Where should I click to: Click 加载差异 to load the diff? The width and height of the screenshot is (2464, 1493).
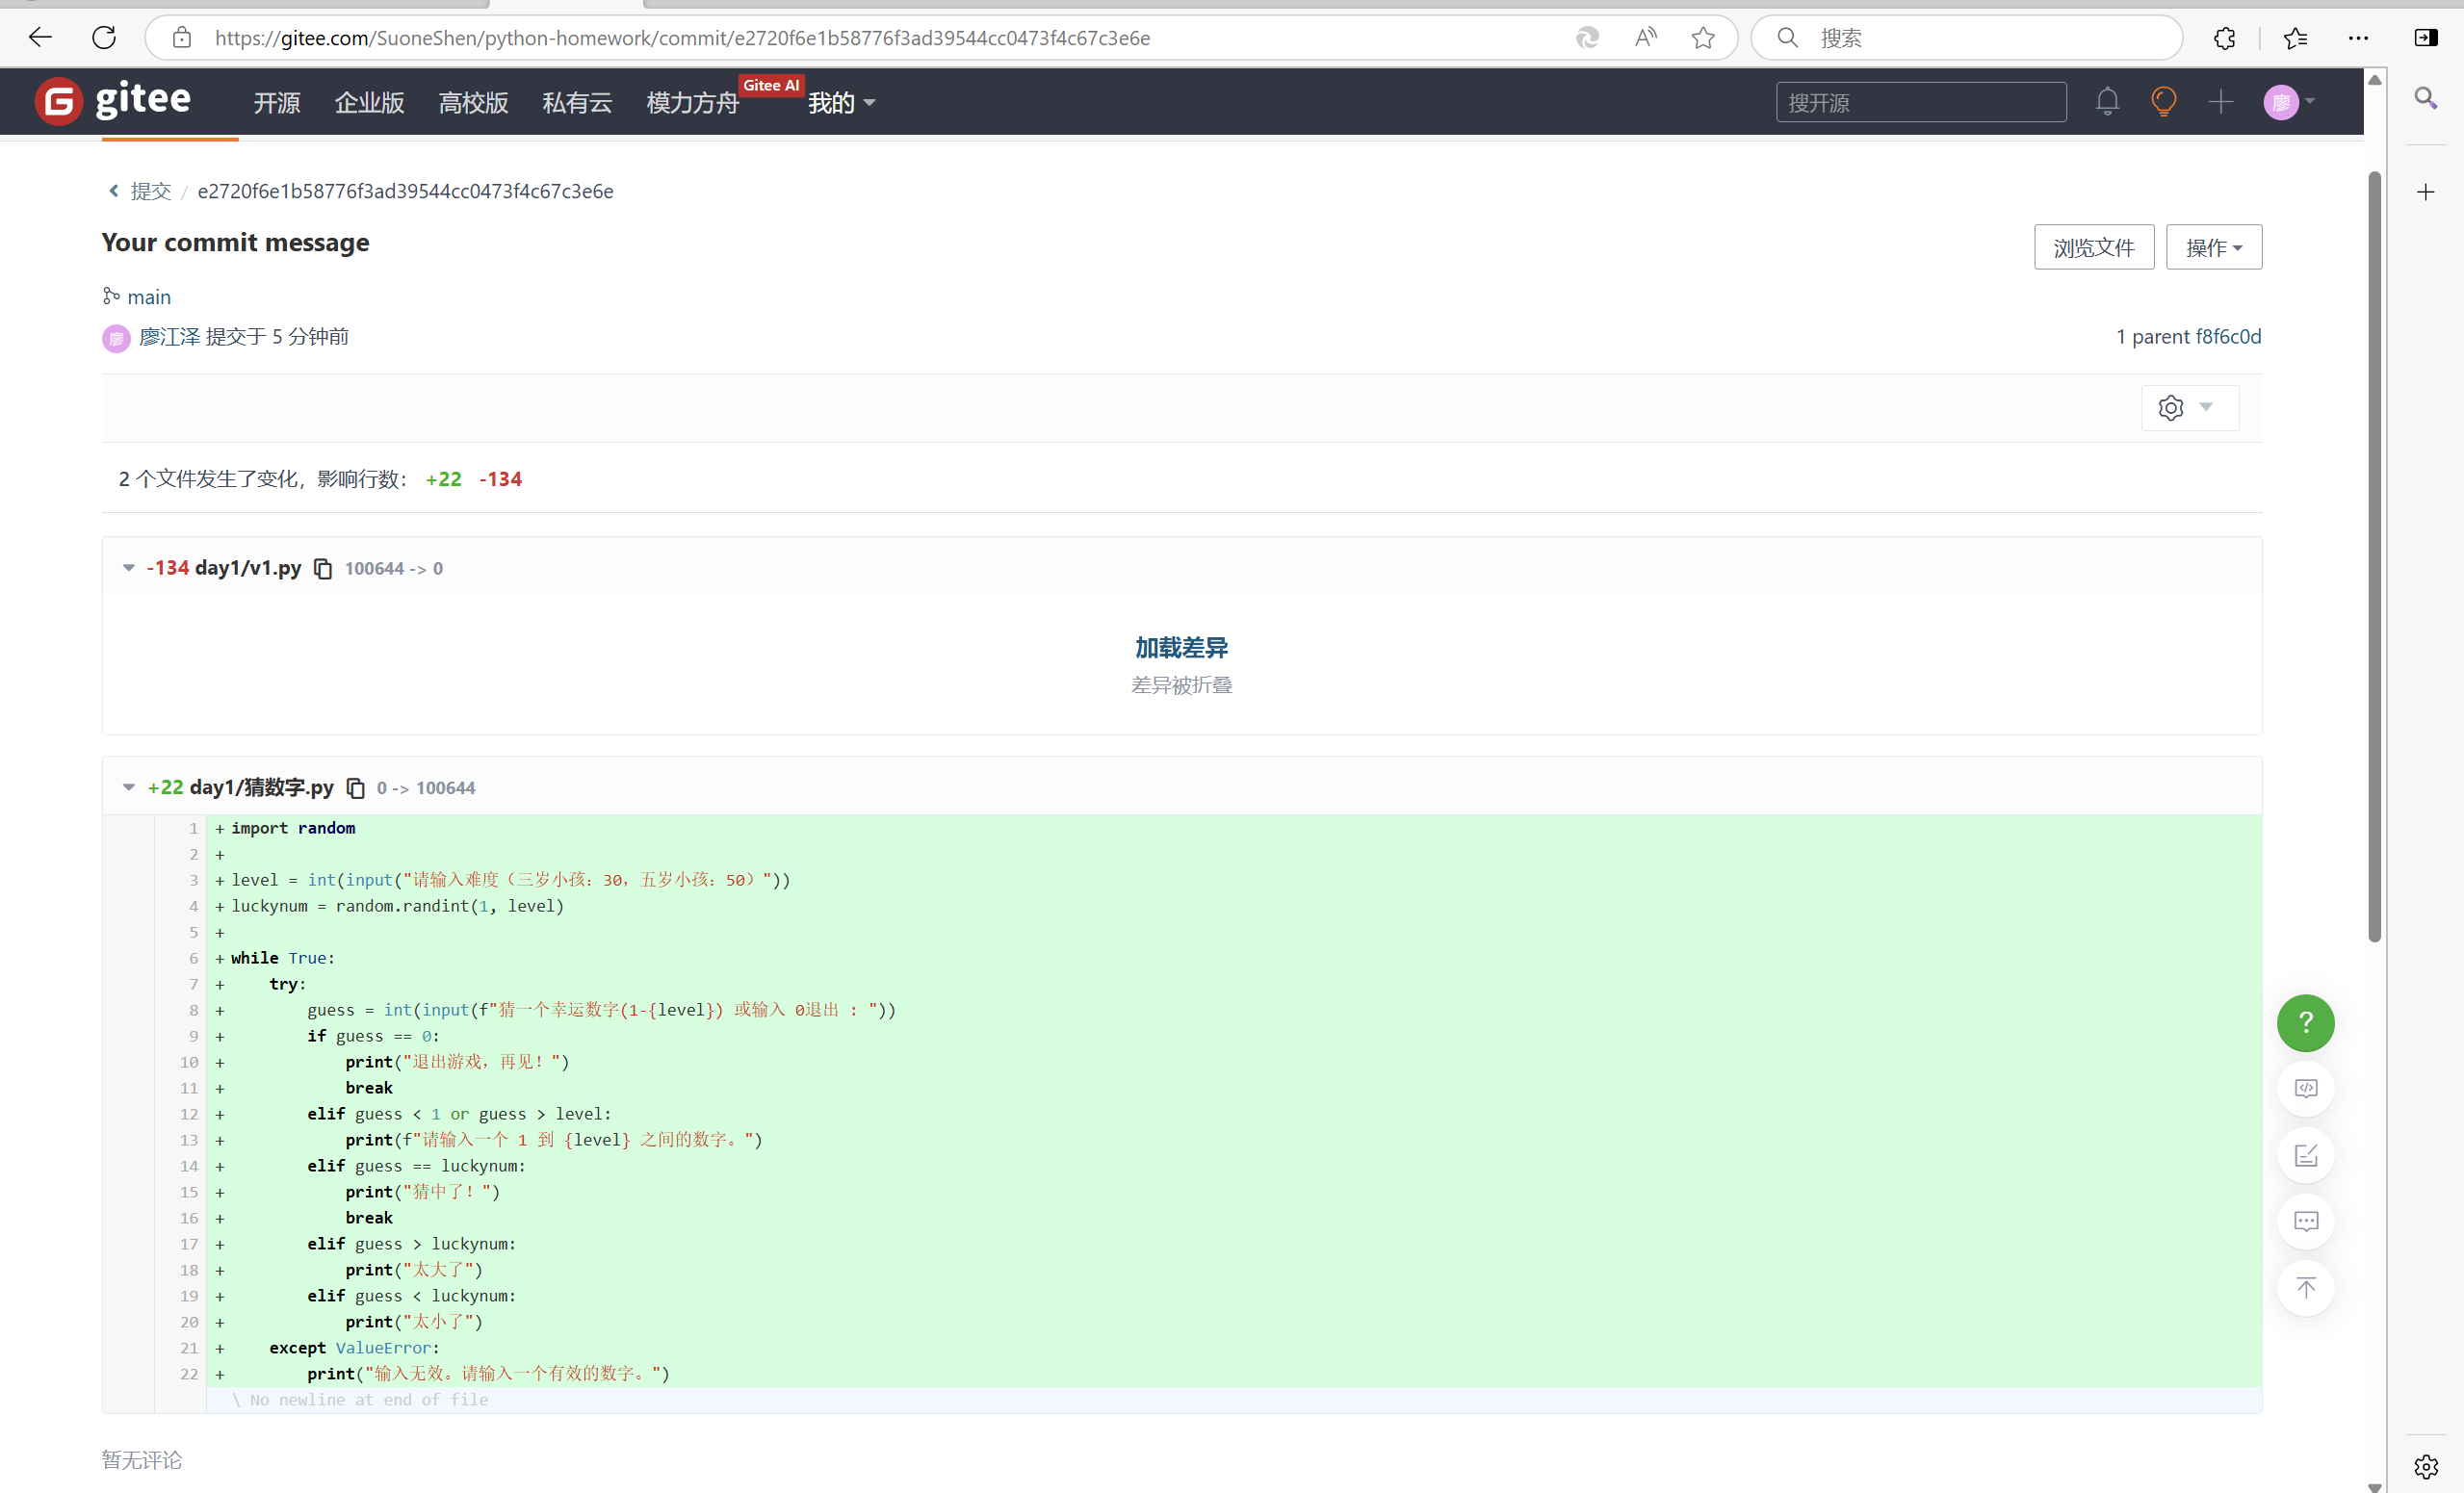[1181, 648]
